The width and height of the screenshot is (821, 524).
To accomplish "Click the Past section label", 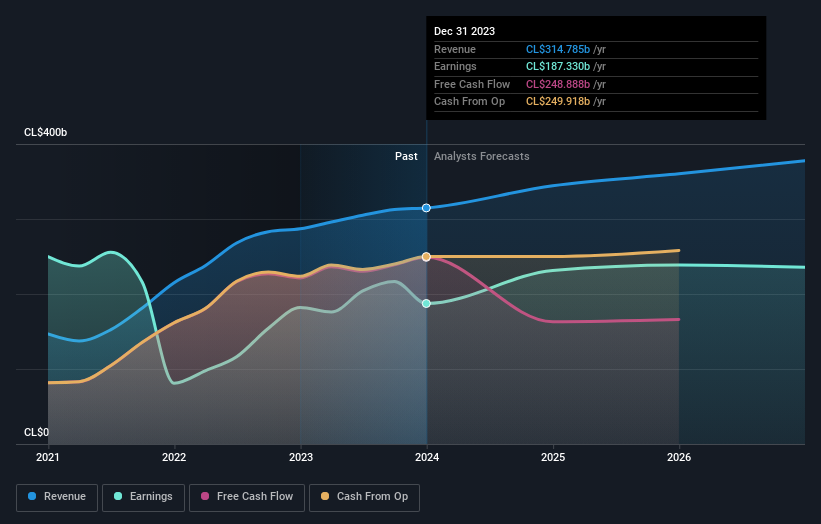I will [406, 157].
